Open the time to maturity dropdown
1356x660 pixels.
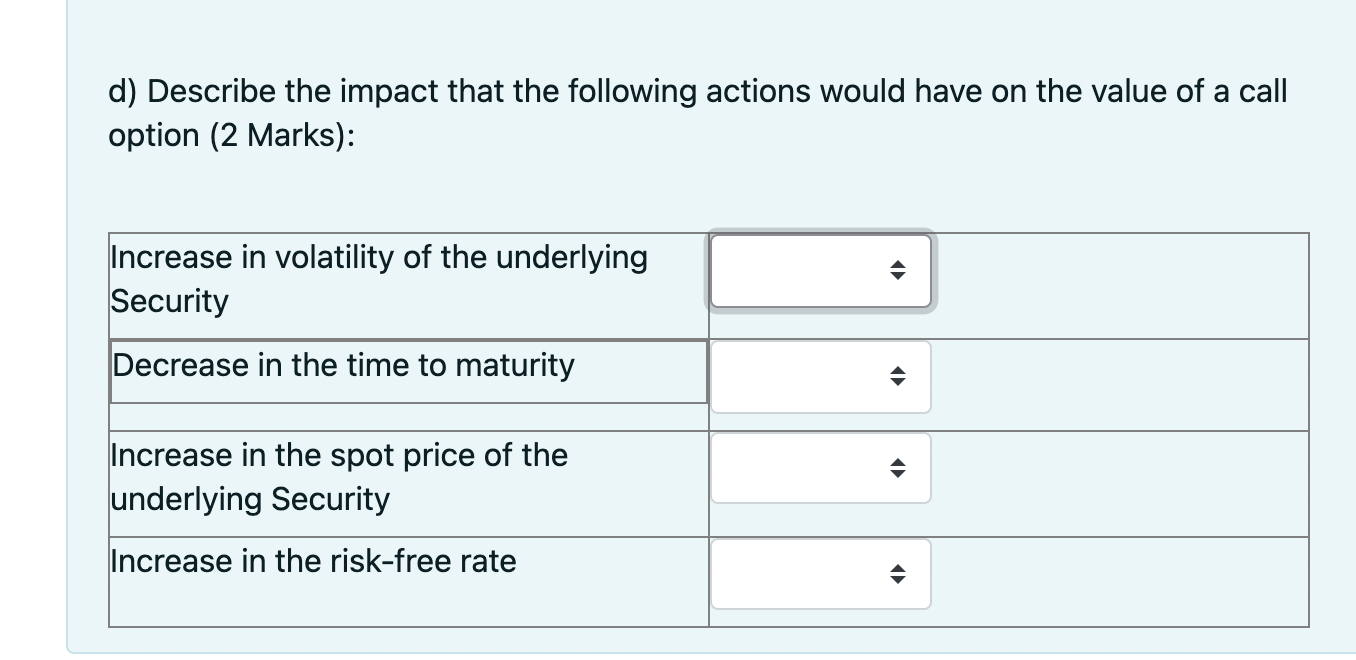tap(820, 377)
